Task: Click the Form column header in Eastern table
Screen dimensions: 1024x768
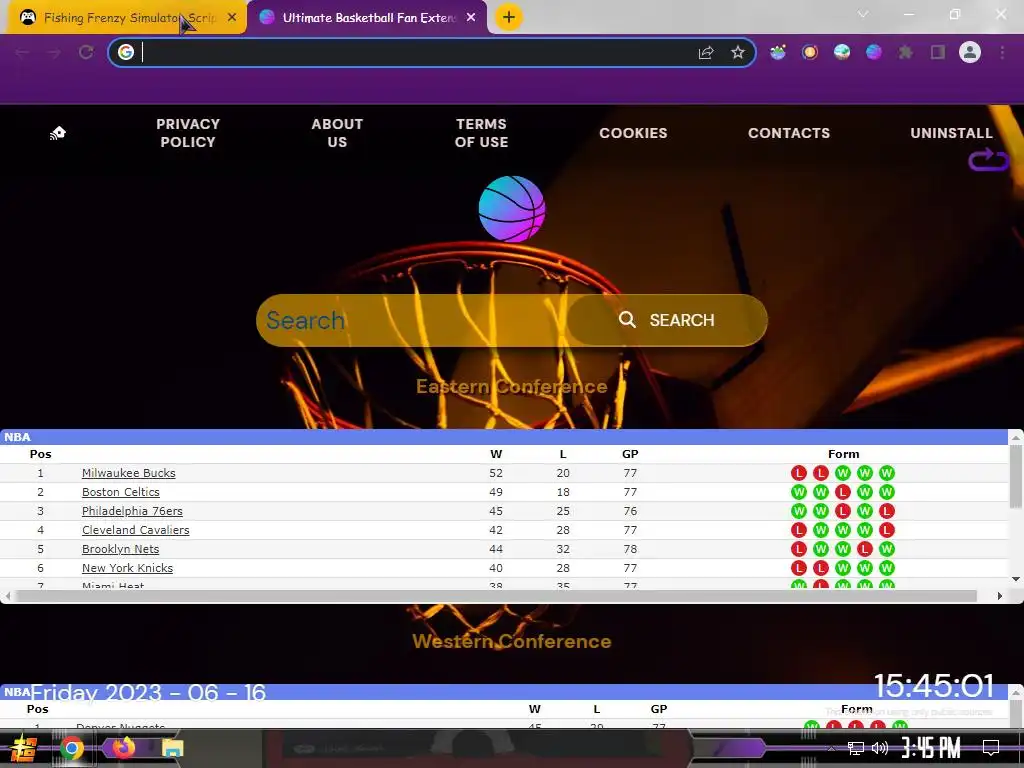Action: pos(843,454)
